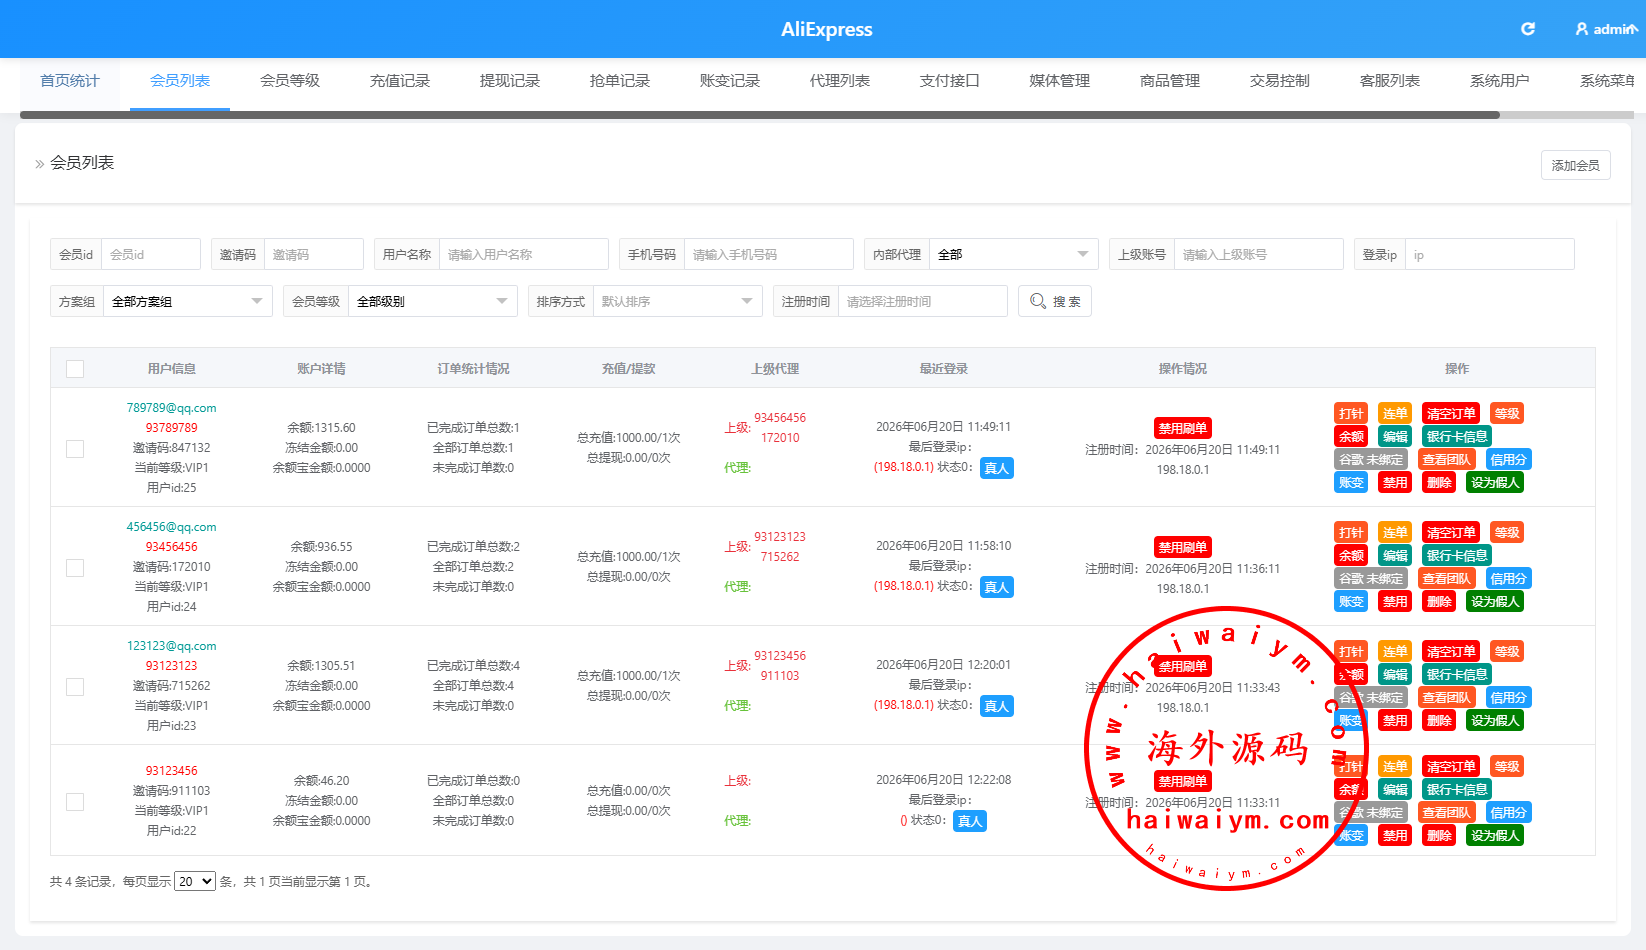Click the horizontal scrollbar under the navigation tabs
The width and height of the screenshot is (1646, 950).
point(760,115)
